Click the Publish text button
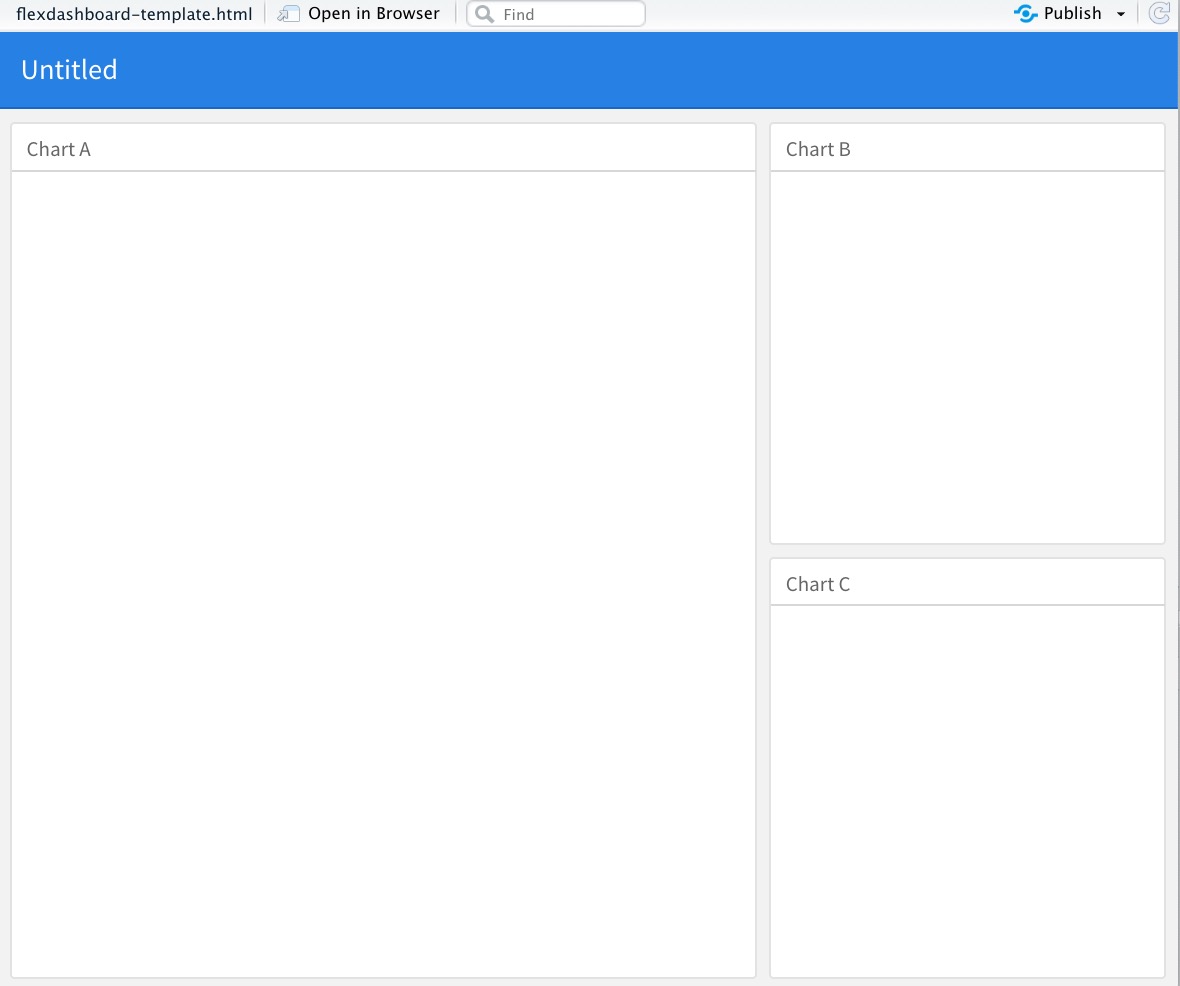The height and width of the screenshot is (986, 1180). point(1072,14)
